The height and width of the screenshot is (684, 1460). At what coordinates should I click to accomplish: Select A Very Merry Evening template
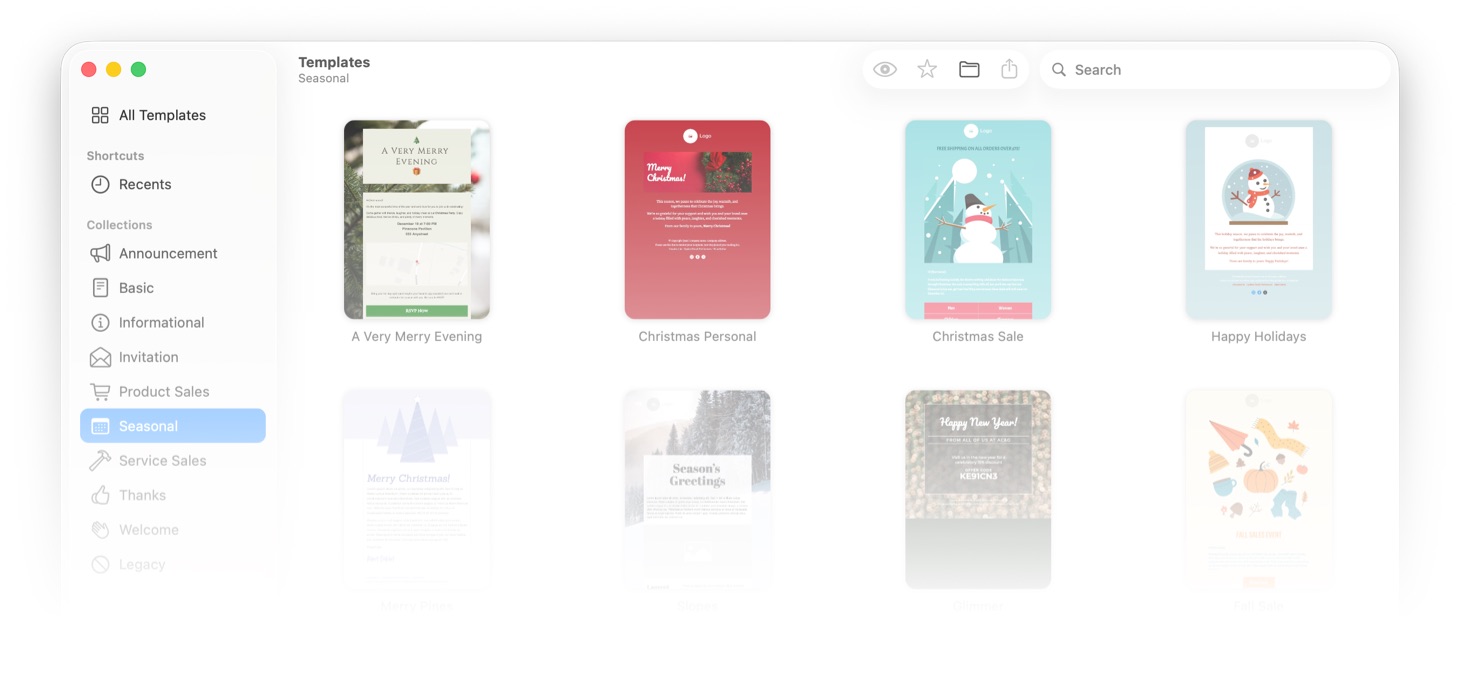[417, 220]
